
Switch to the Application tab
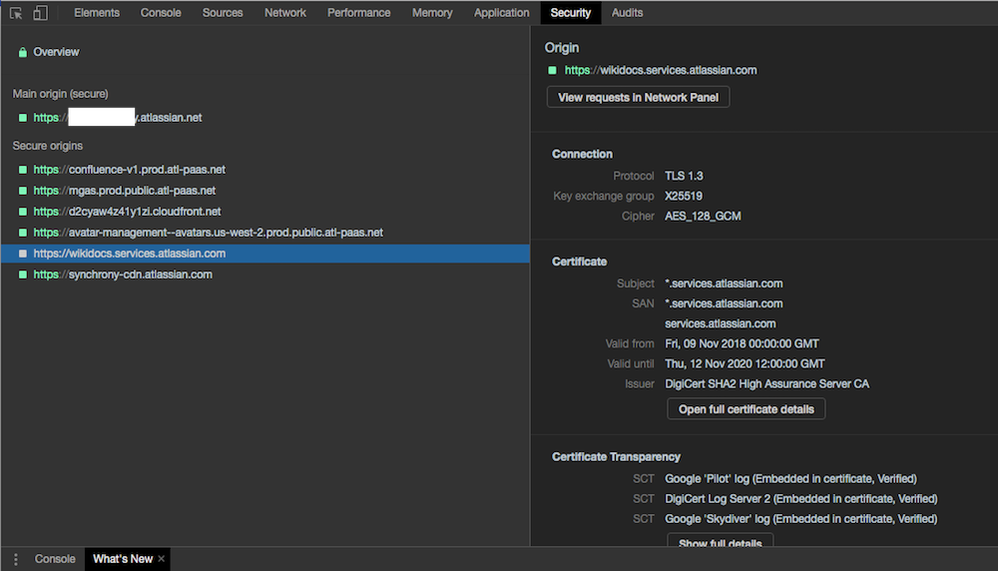tap(502, 13)
